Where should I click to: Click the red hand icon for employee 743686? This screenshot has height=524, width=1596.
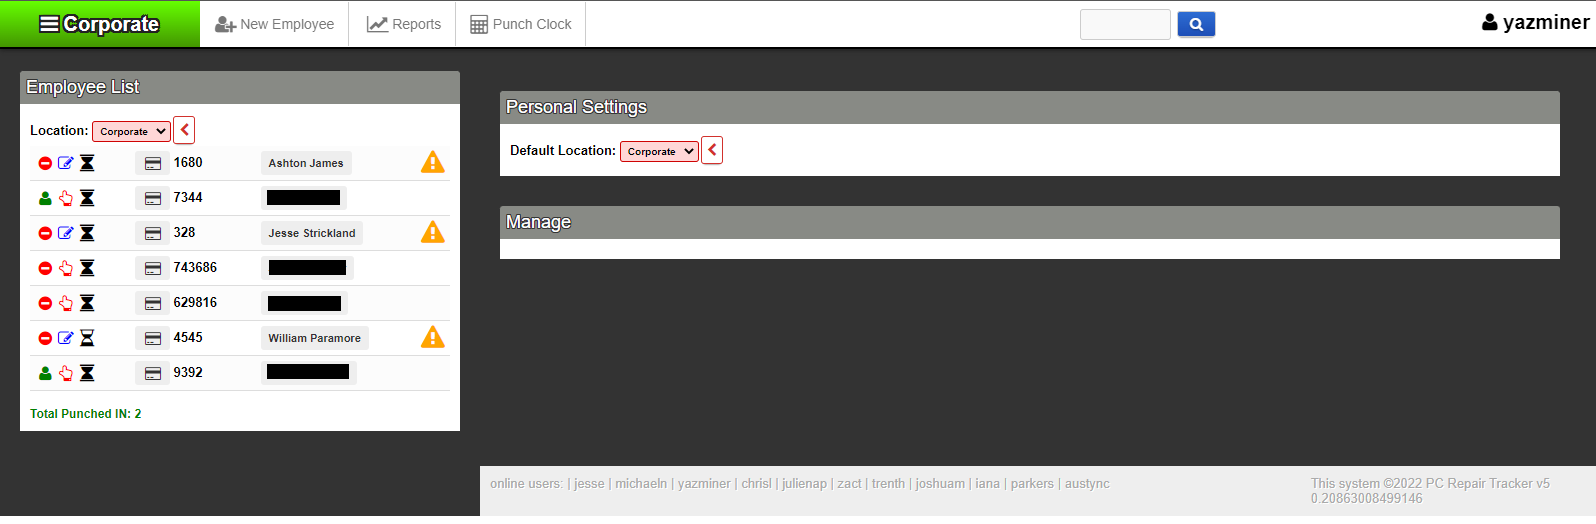tap(66, 268)
